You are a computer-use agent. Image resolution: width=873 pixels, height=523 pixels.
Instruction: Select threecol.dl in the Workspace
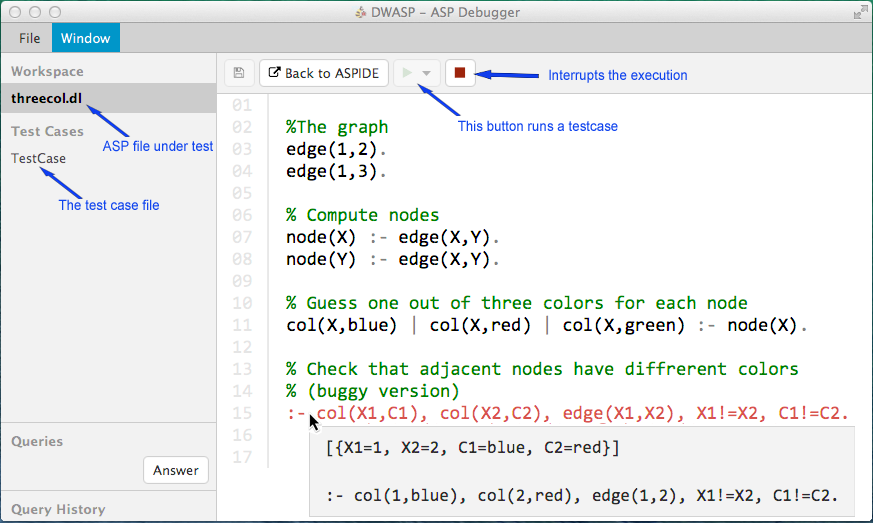[109, 99]
